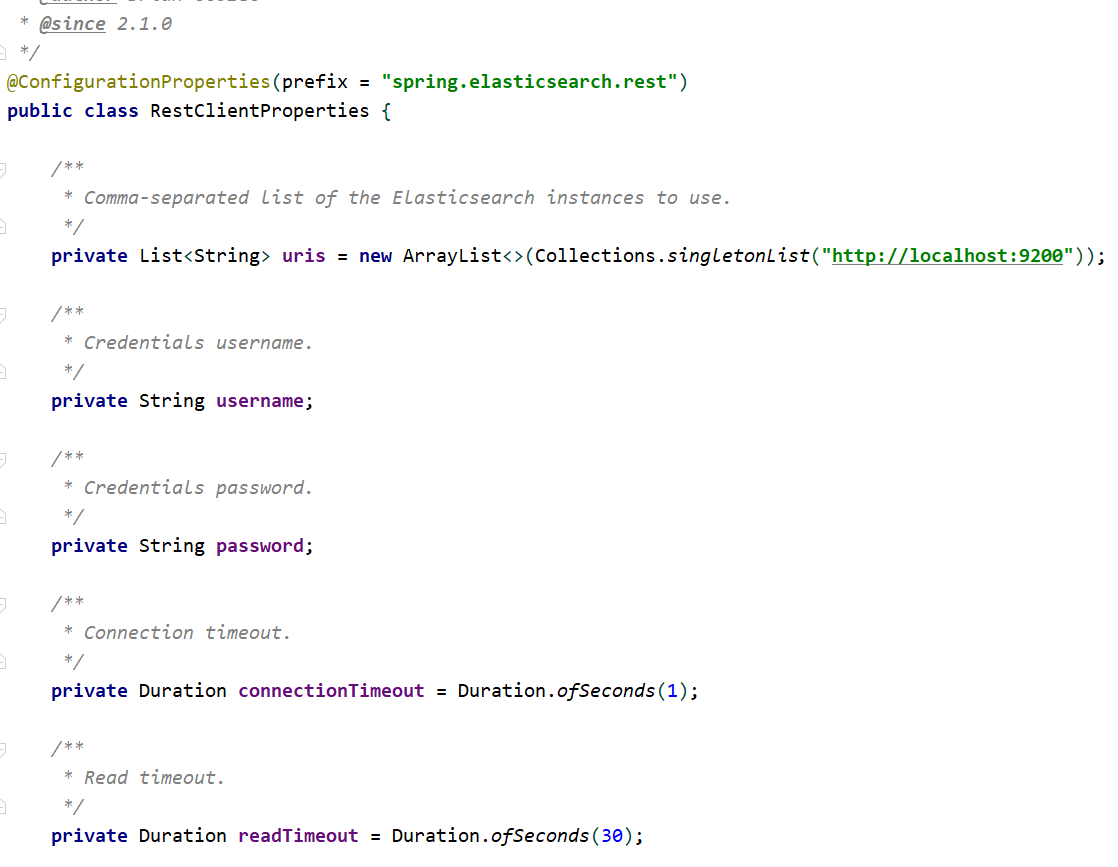Click the 'Comma-separated list' comment line

click(407, 198)
